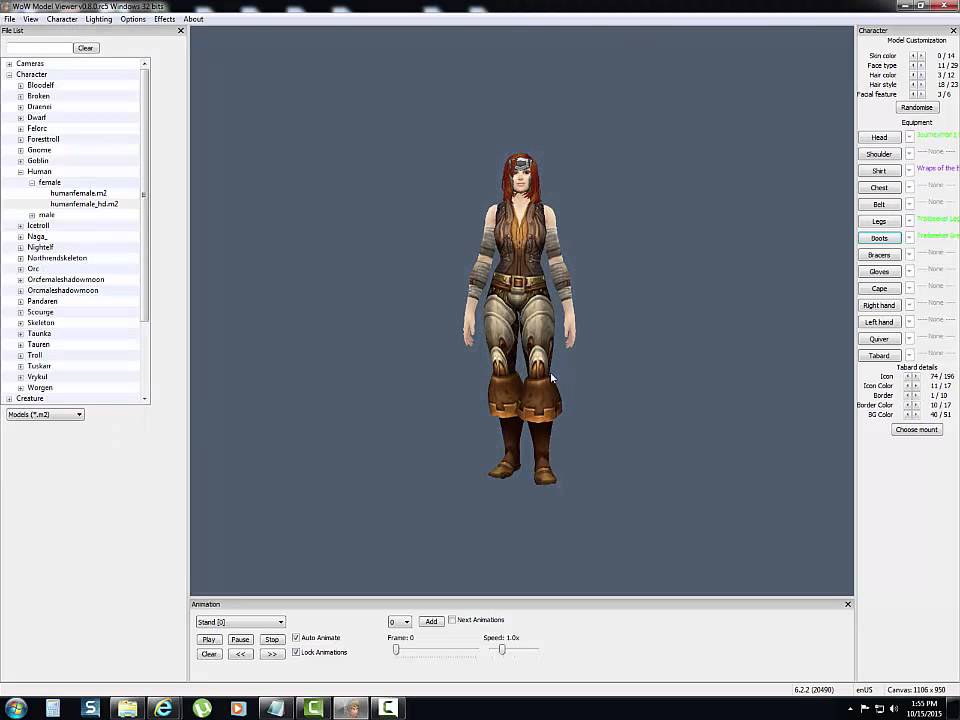Viewport: 960px width, 720px height.
Task: Open Internet Explorer from the taskbar
Action: tap(163, 708)
